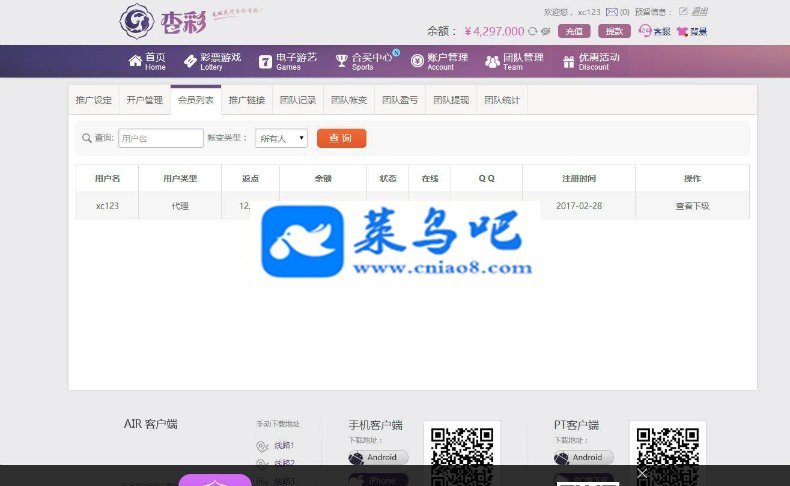
Task: Switch to the 团队统计 tab
Action: [x=502, y=100]
